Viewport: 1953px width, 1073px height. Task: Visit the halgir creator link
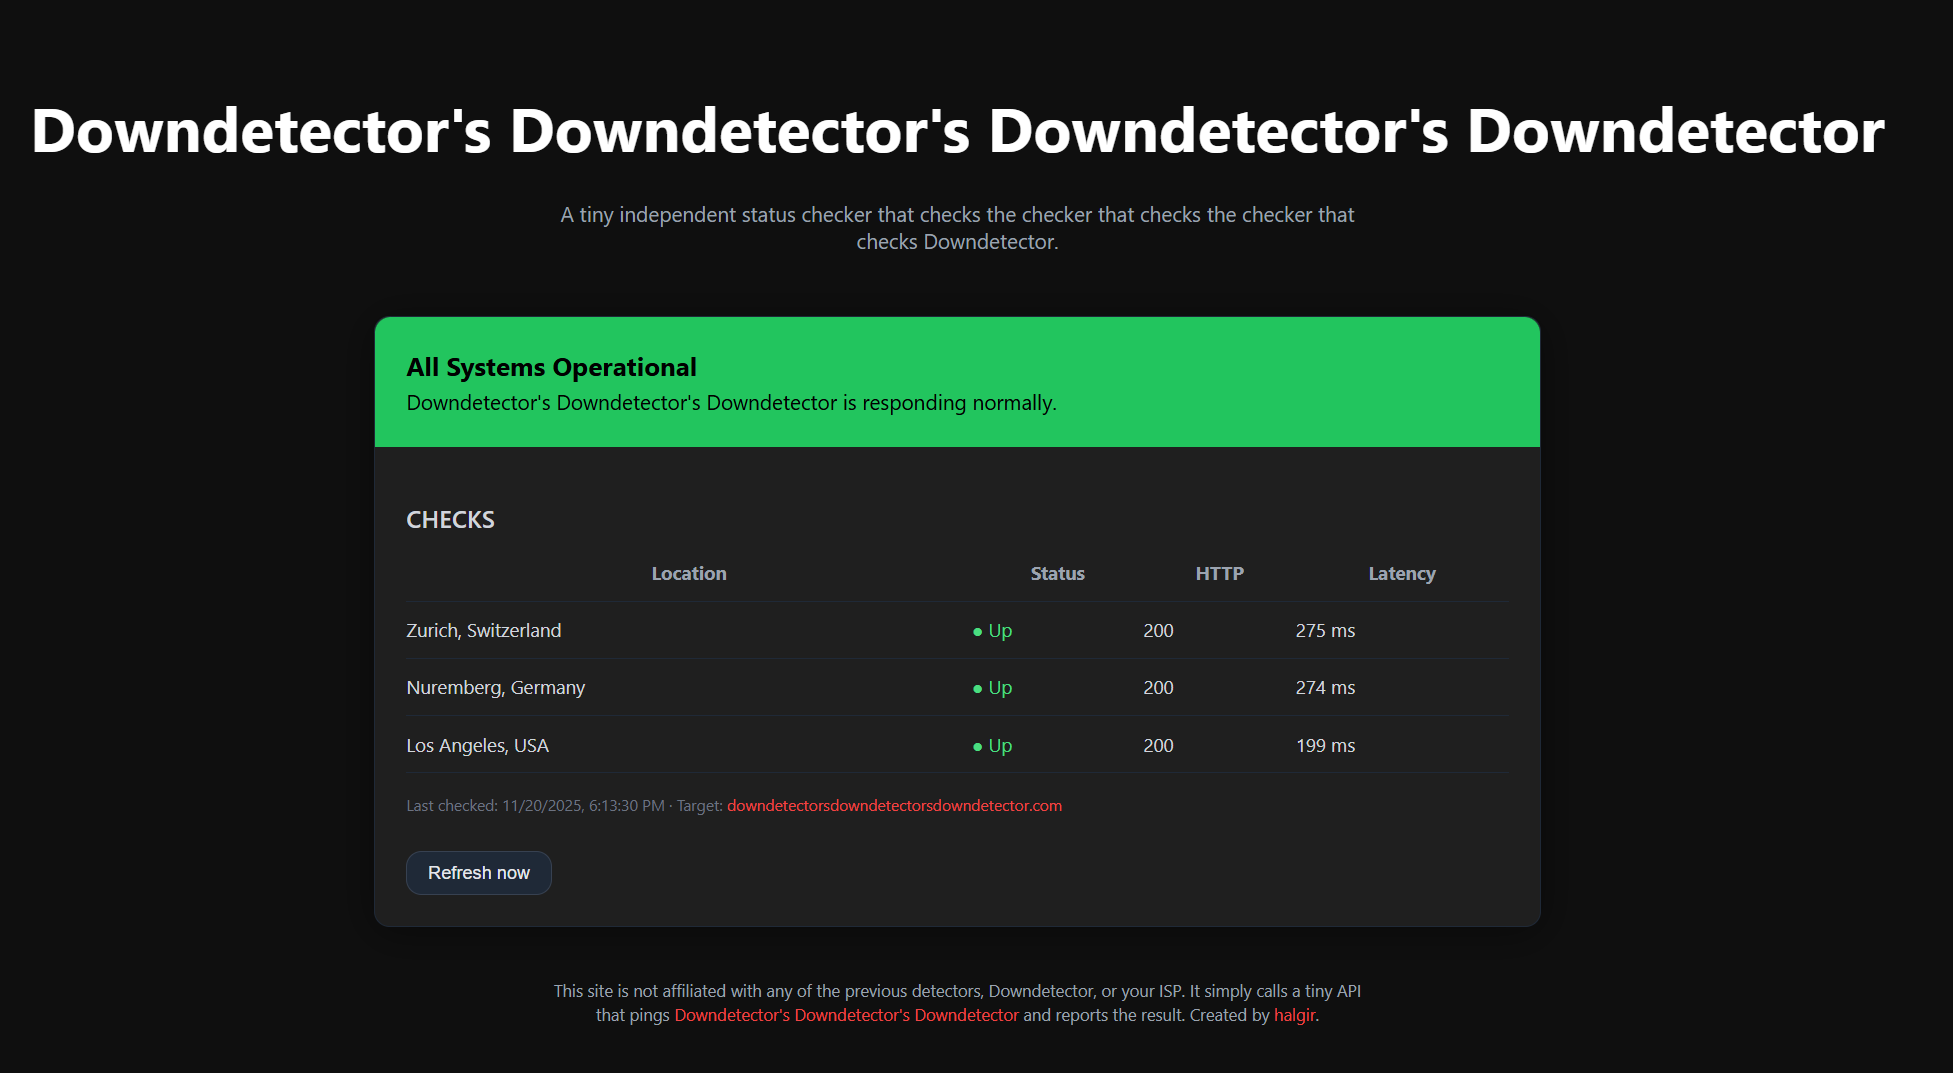point(1293,1014)
